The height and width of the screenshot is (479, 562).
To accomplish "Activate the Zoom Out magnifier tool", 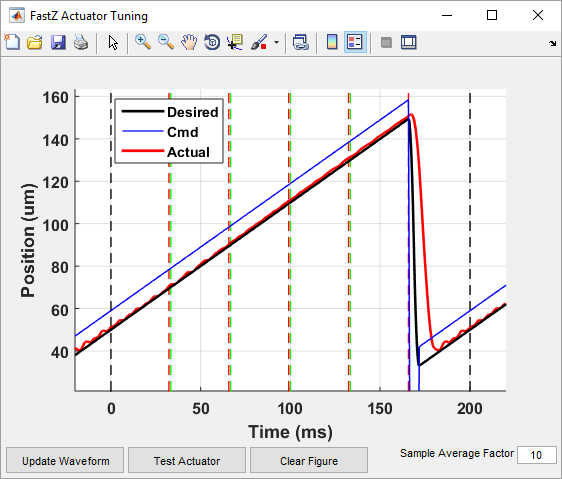I will tap(166, 42).
